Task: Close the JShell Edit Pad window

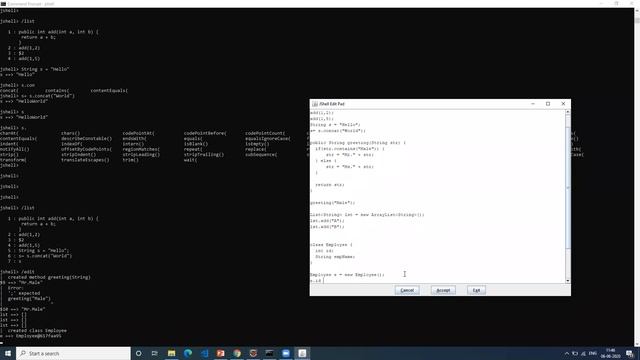Action: (563, 104)
